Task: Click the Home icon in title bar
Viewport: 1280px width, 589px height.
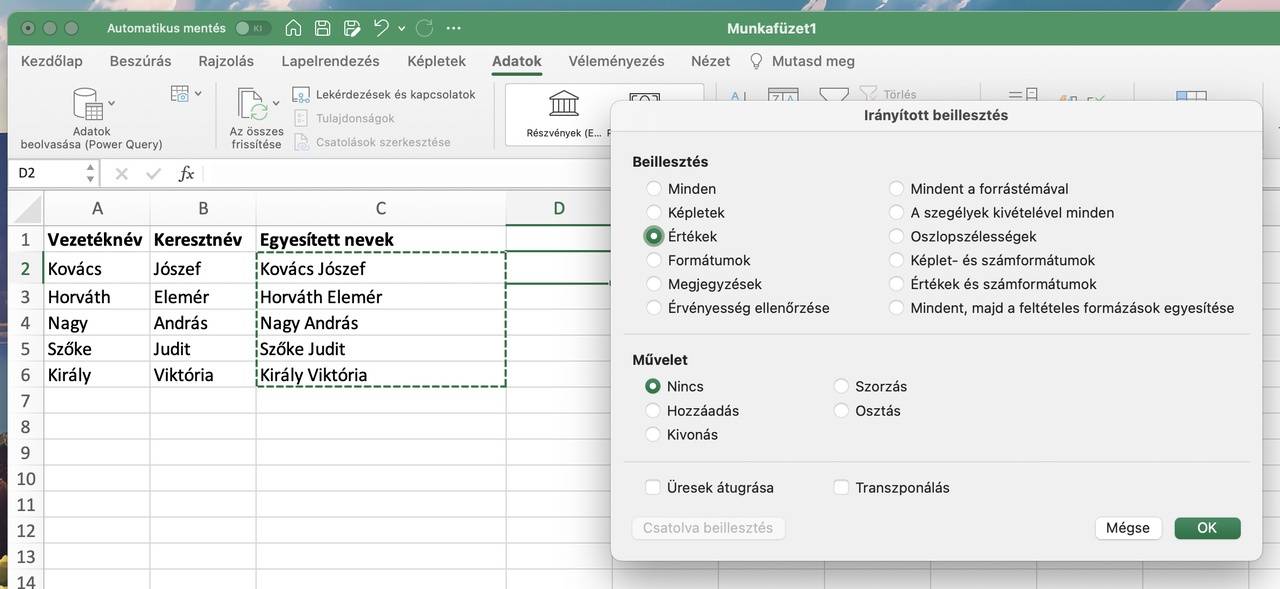Action: click(295, 28)
